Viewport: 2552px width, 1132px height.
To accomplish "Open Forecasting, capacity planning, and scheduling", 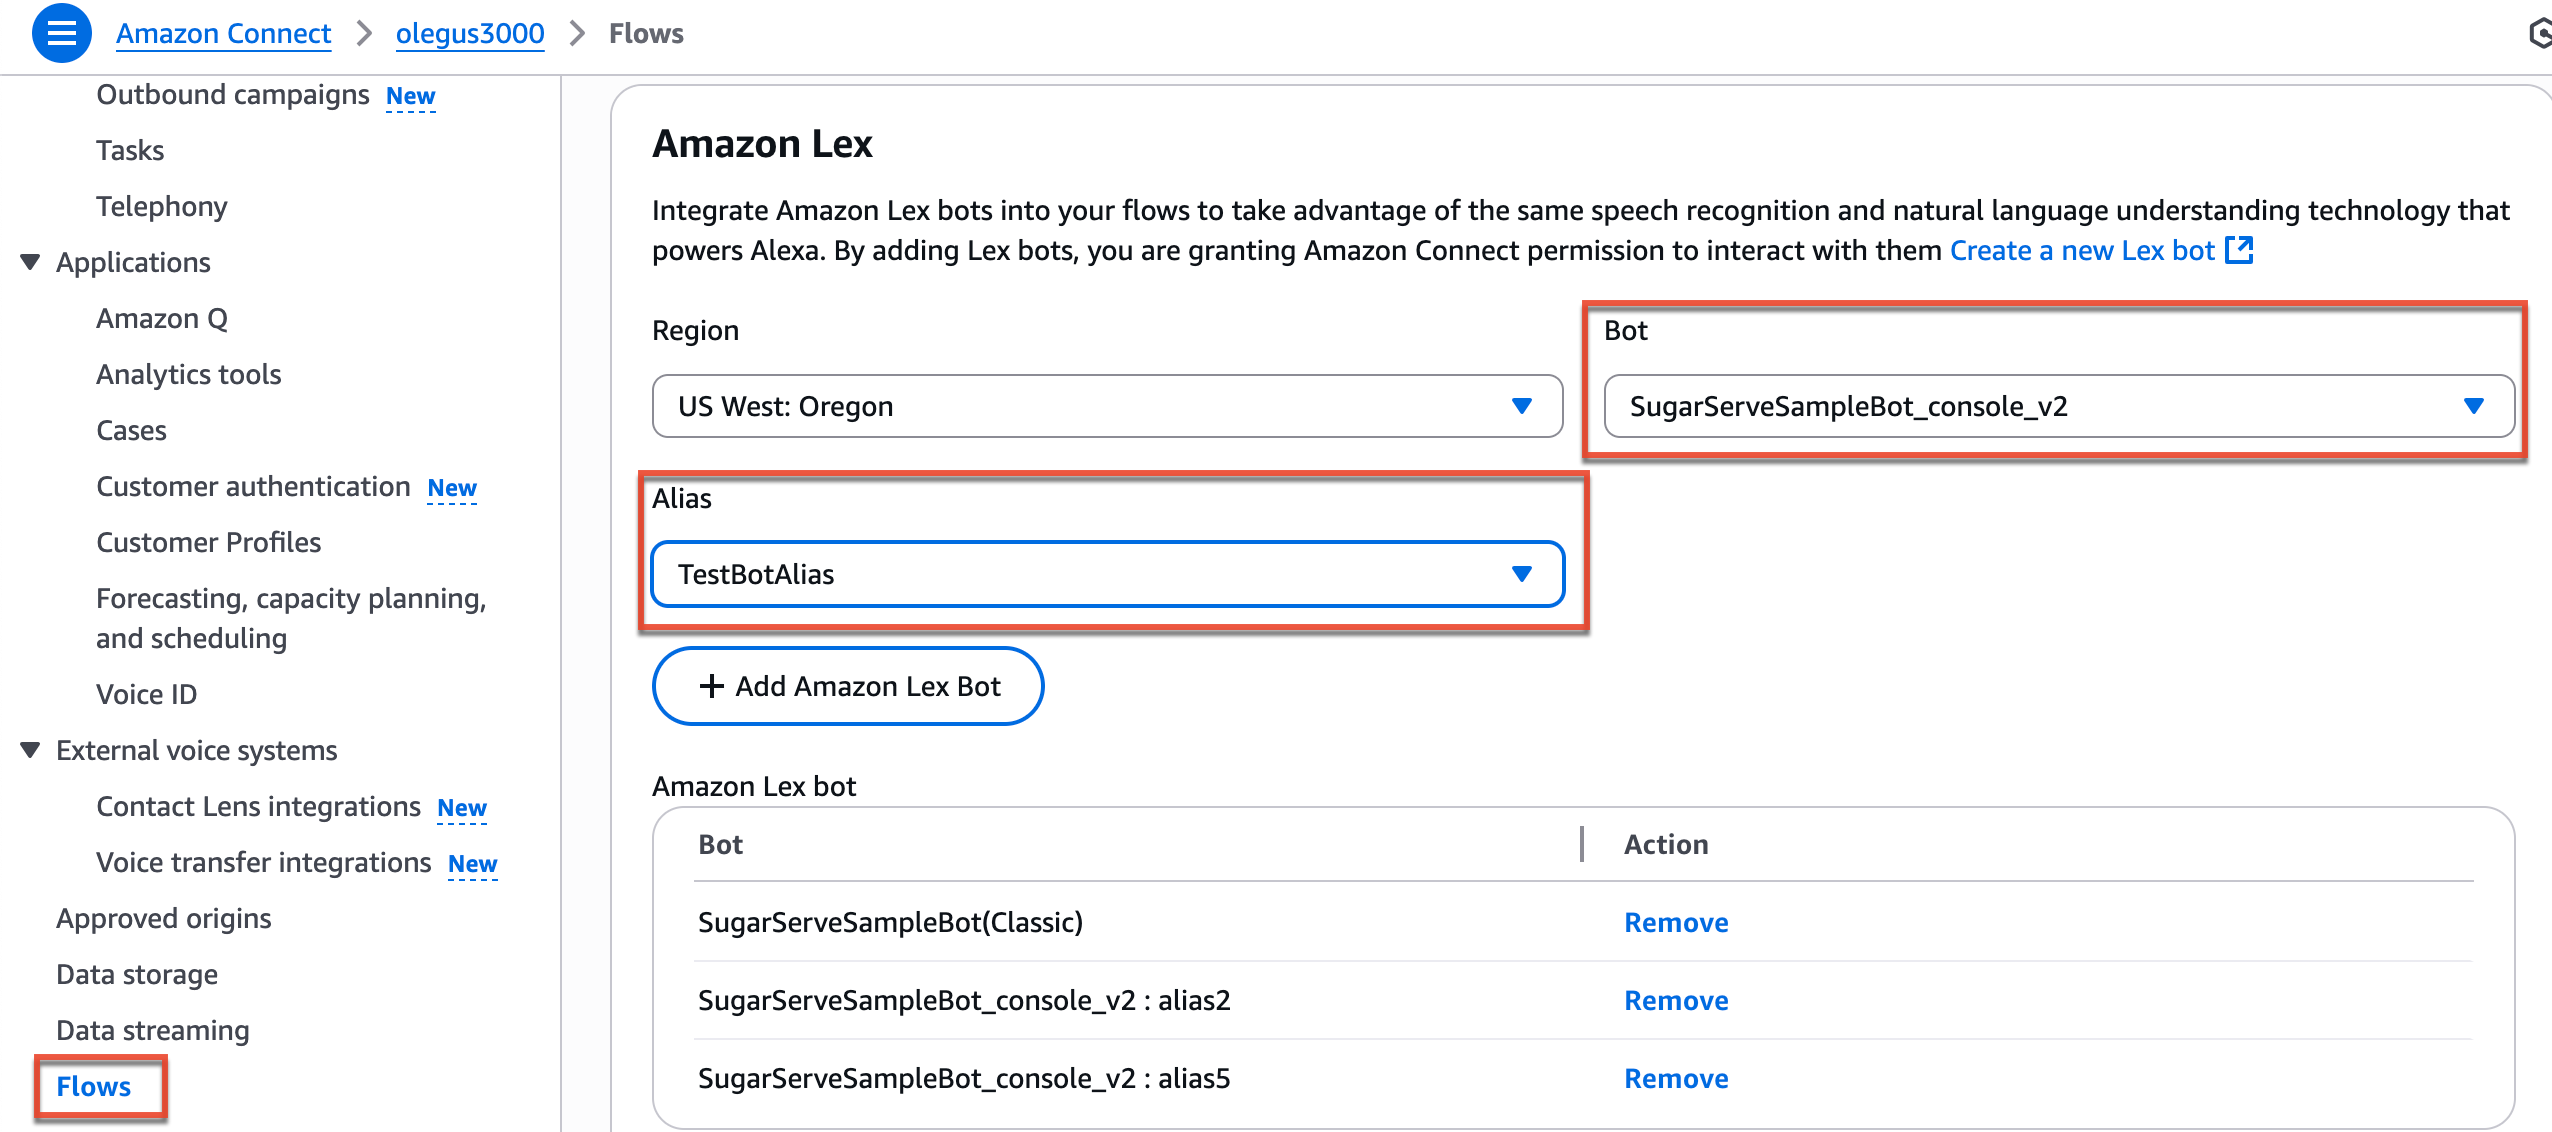I will click(291, 618).
